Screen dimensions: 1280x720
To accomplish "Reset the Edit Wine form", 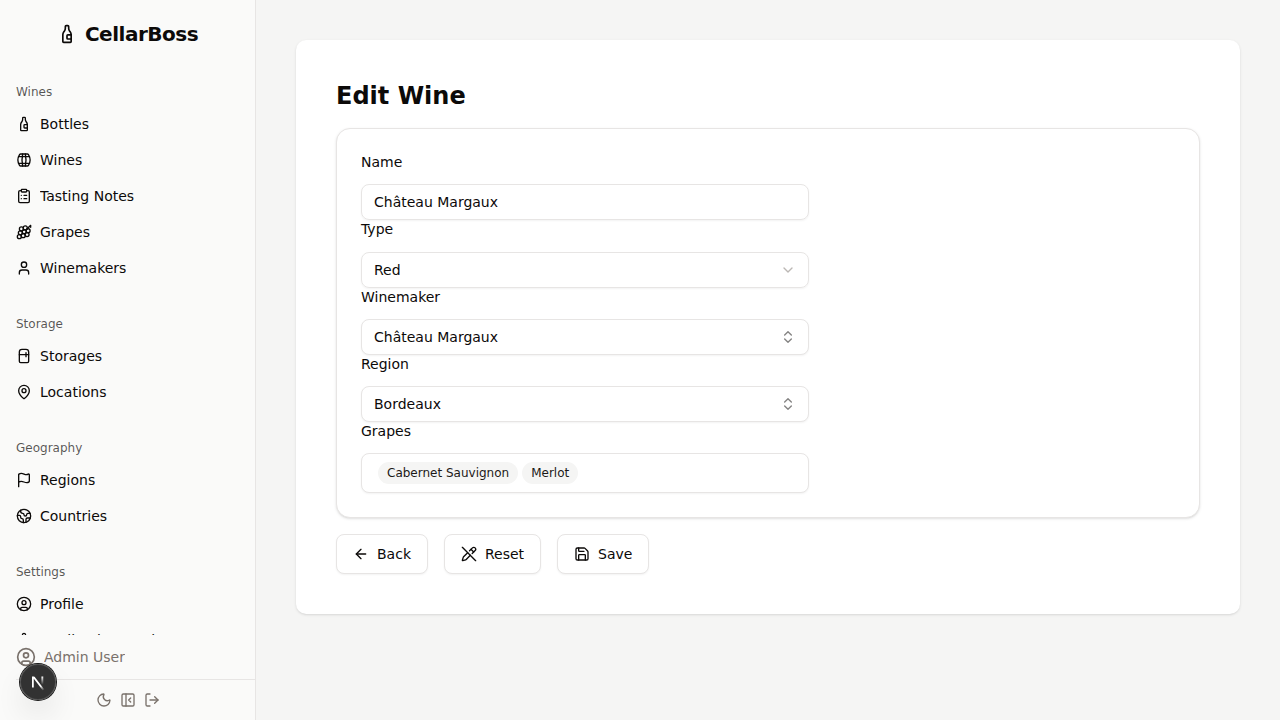I will click(x=492, y=554).
